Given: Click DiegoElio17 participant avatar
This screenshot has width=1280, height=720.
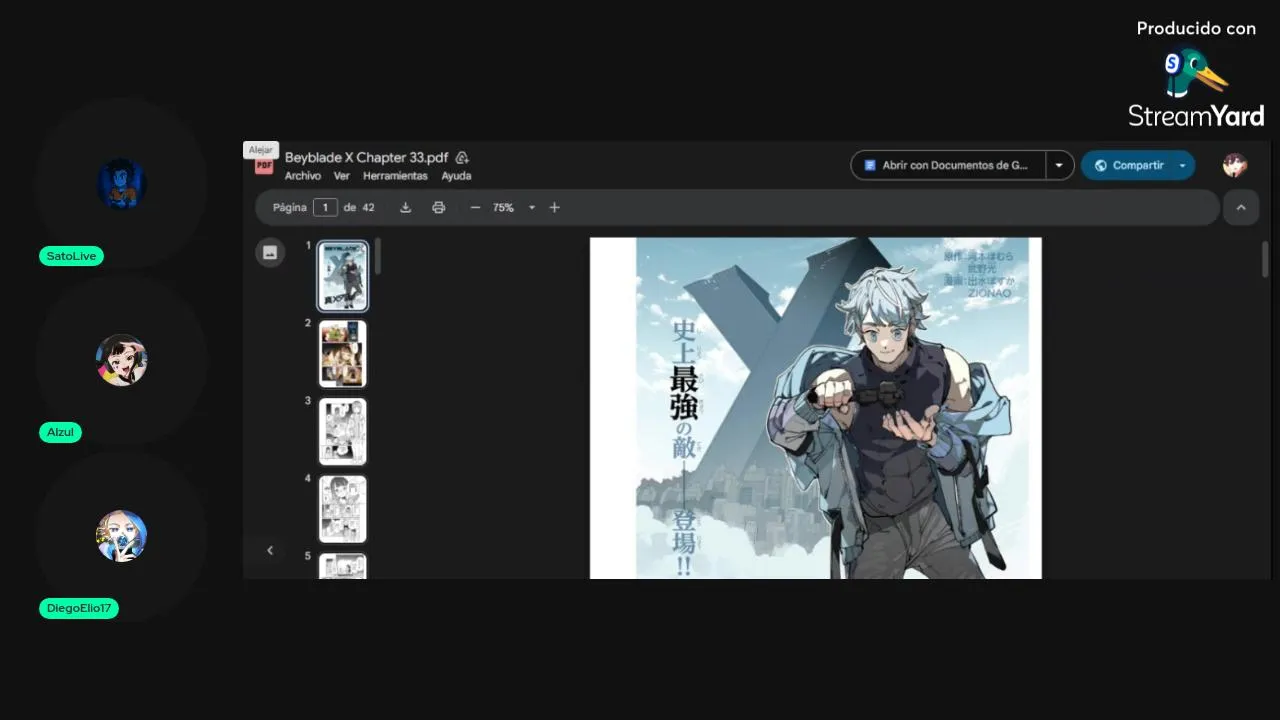Looking at the screenshot, I should (x=122, y=536).
